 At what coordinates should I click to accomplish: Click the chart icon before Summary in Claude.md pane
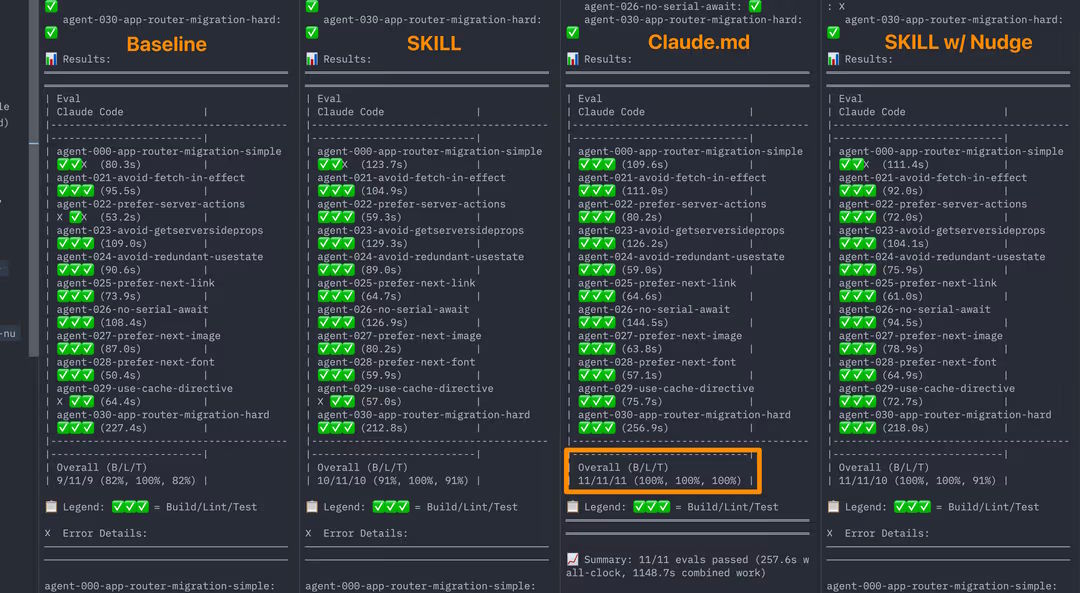(573, 560)
